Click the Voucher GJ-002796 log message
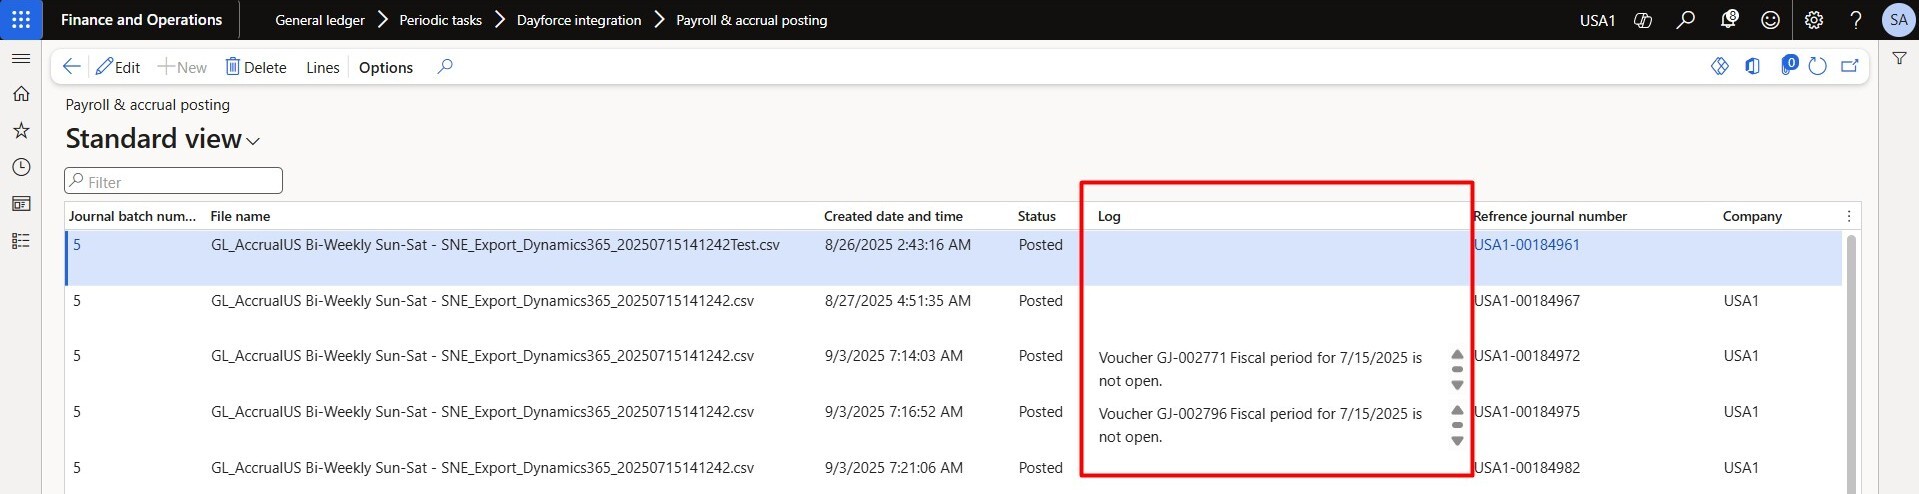The height and width of the screenshot is (494, 1919). 1260,425
